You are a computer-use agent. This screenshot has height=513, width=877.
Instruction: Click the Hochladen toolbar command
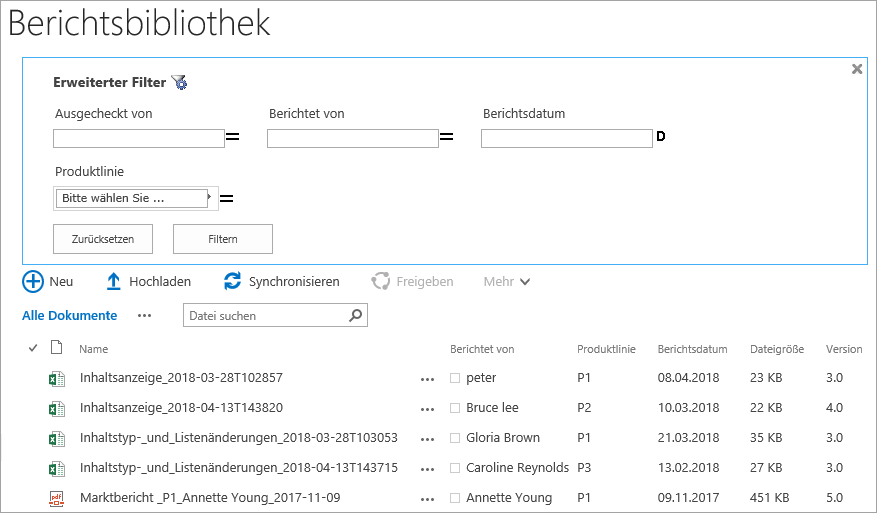pos(148,281)
